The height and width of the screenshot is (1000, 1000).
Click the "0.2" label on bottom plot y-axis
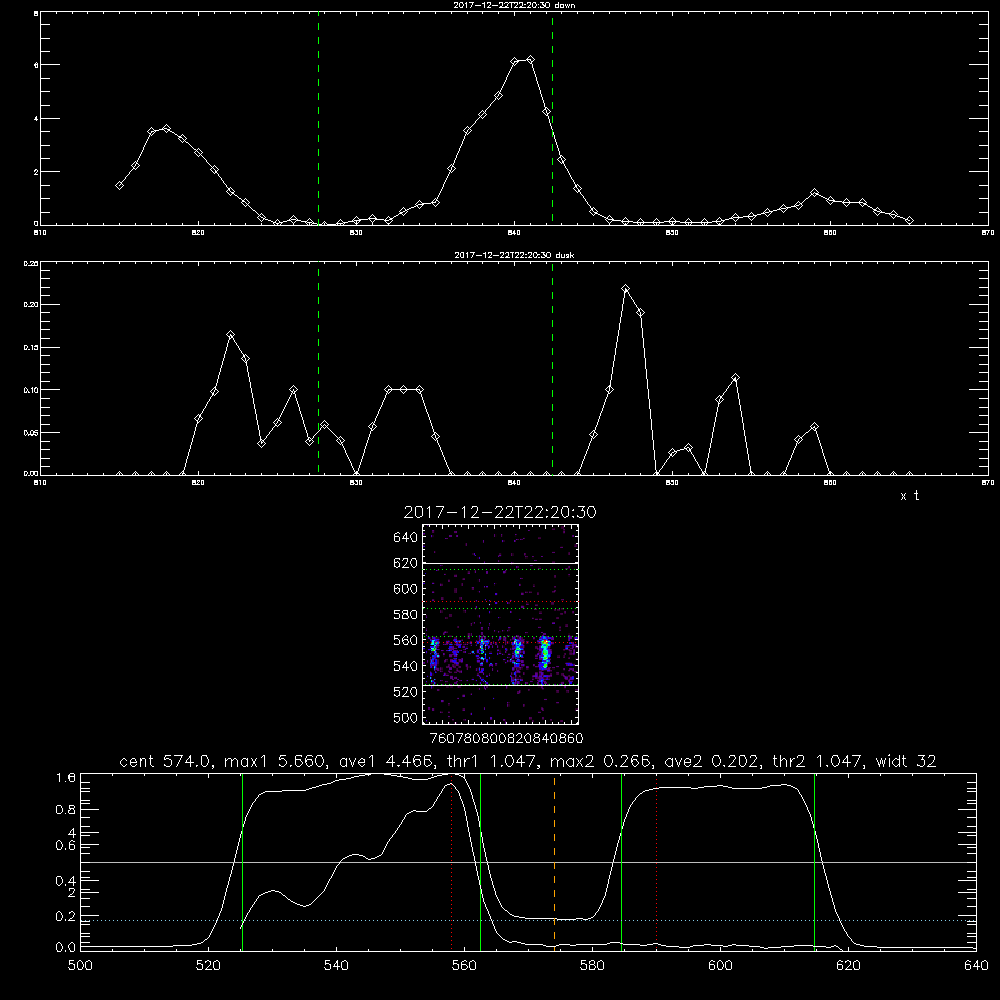click(x=66, y=916)
